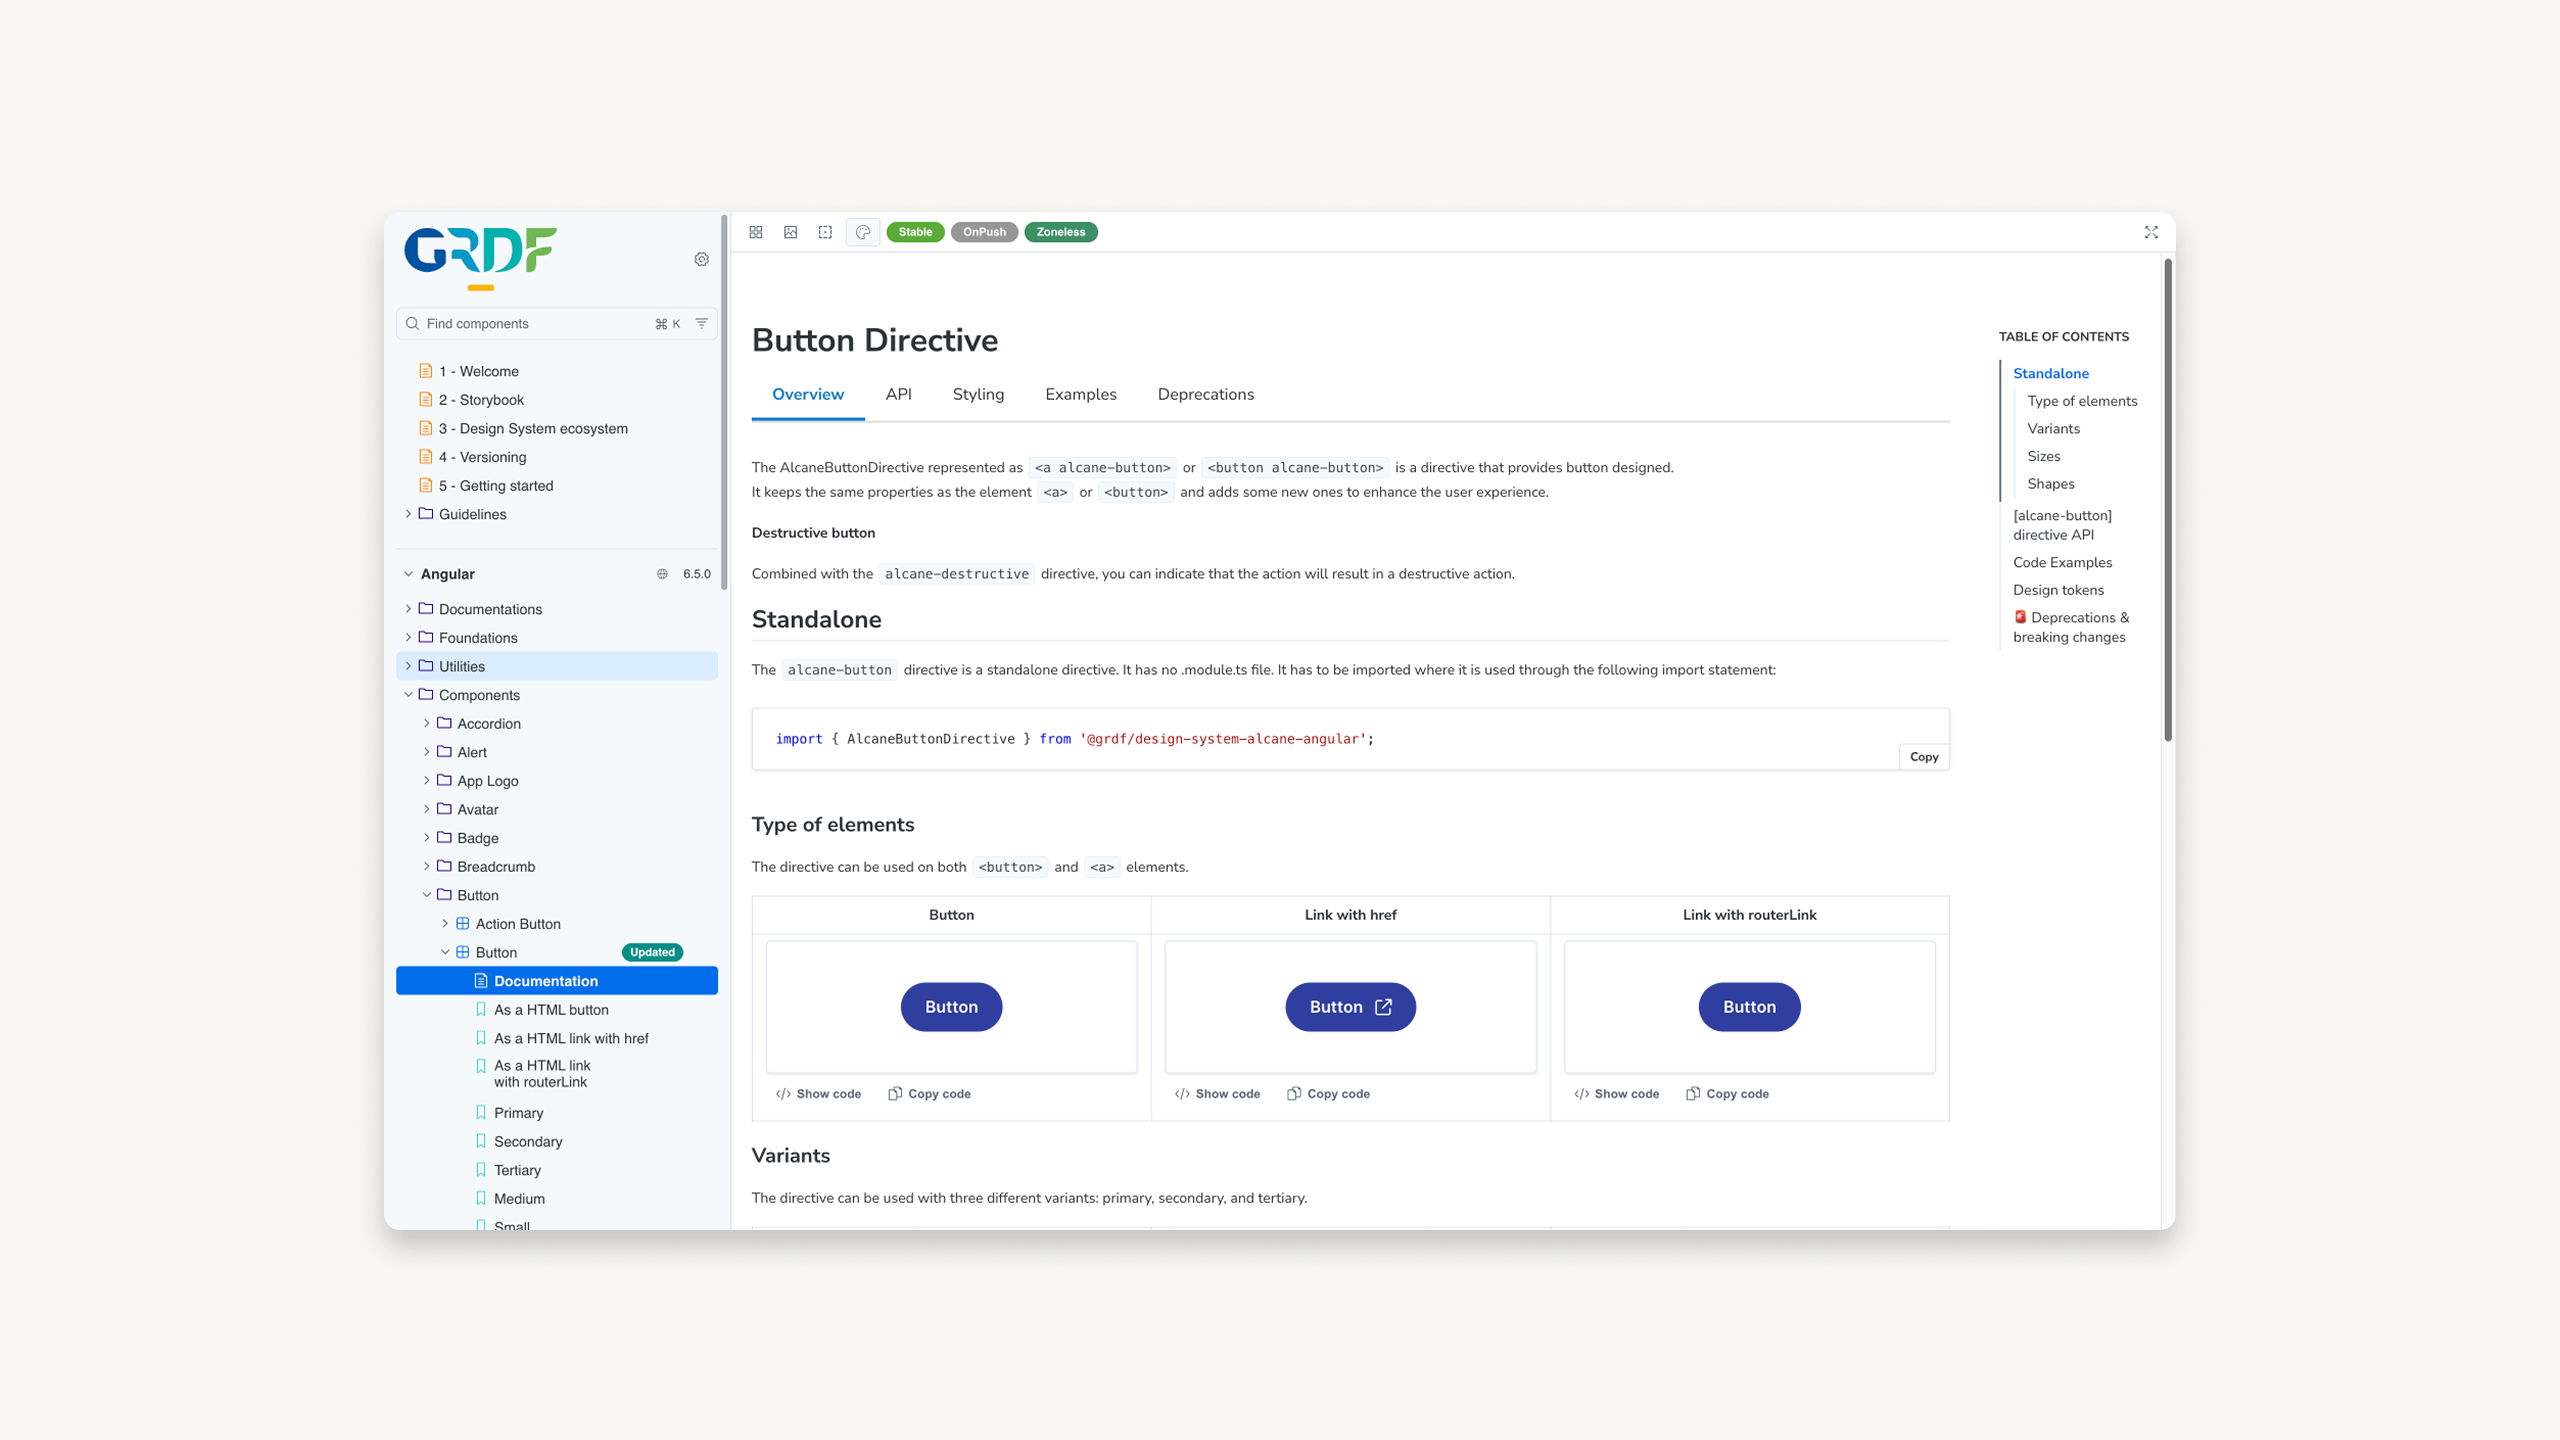
Task: Toggle the outline/measure dashed-square icon
Action: [825, 232]
